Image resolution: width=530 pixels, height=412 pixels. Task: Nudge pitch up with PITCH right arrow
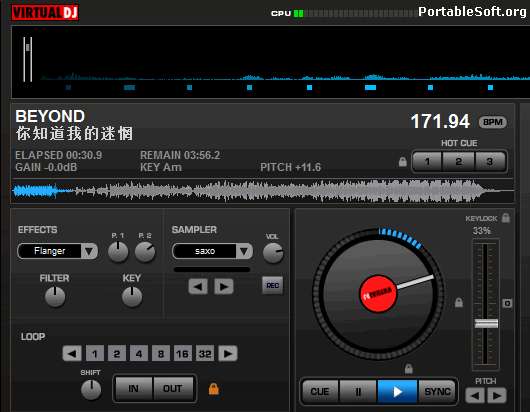point(497,395)
